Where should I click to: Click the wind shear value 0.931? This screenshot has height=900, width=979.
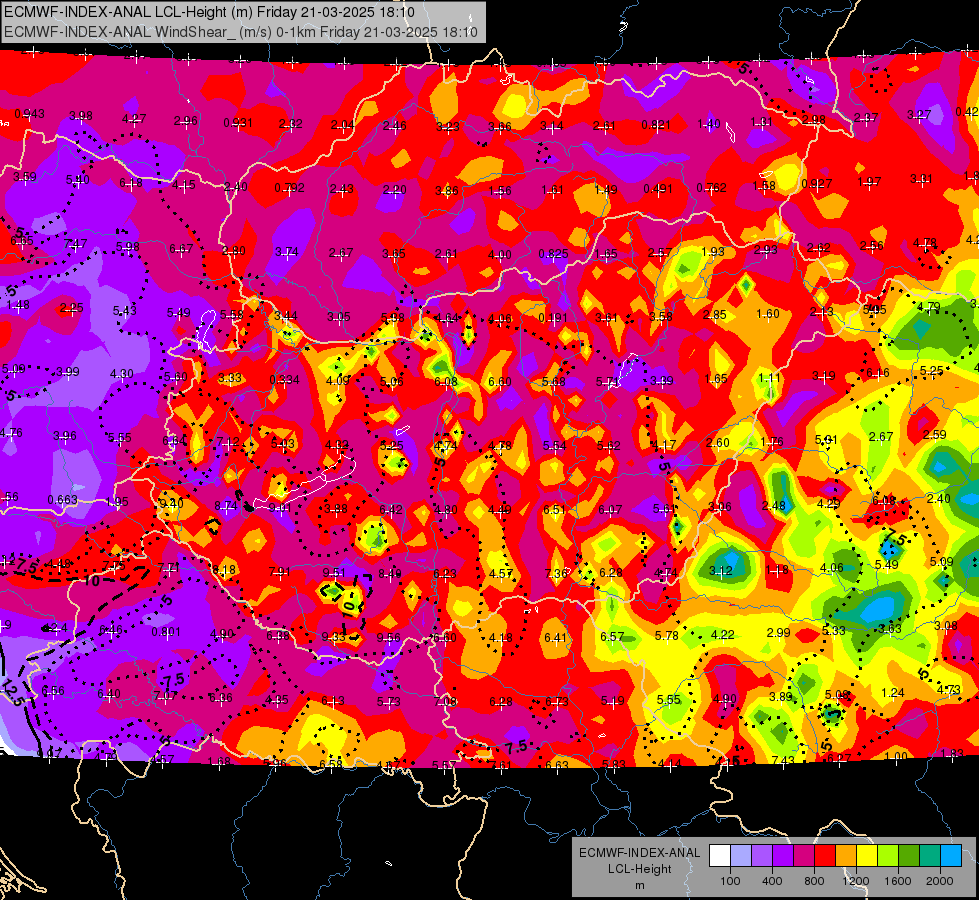pyautogui.click(x=238, y=122)
